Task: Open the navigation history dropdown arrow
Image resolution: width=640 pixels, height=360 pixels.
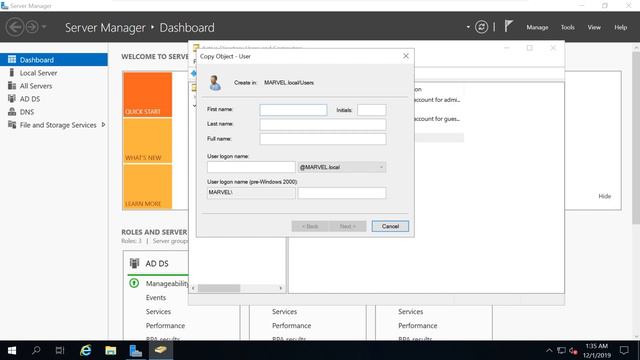Action: coord(44,27)
